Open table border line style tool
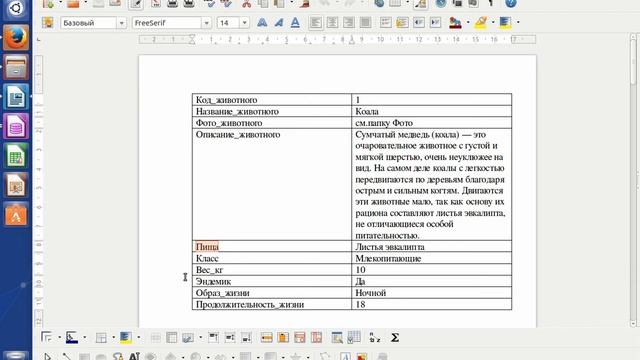Viewport: 640px width, 360px height. click(x=47, y=338)
